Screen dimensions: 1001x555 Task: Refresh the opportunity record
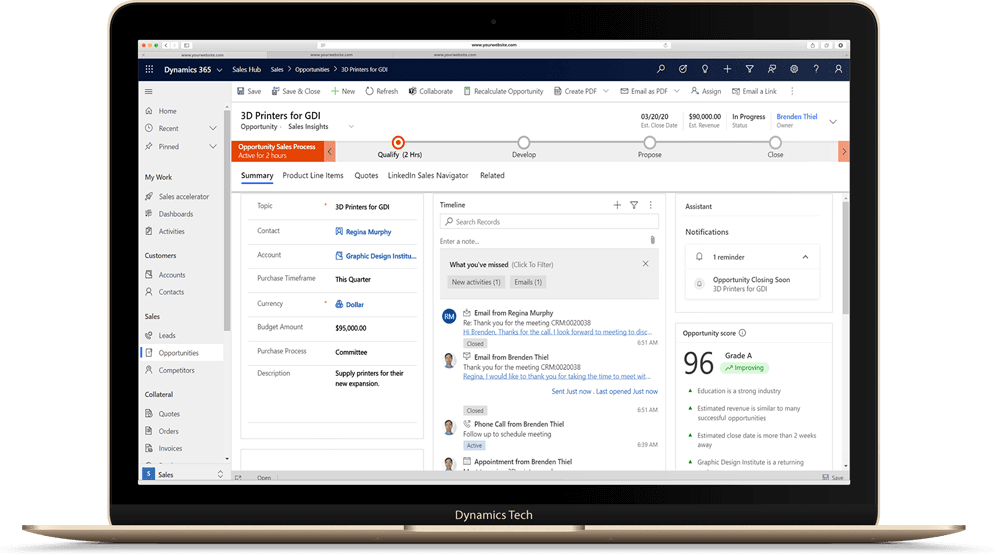381,91
